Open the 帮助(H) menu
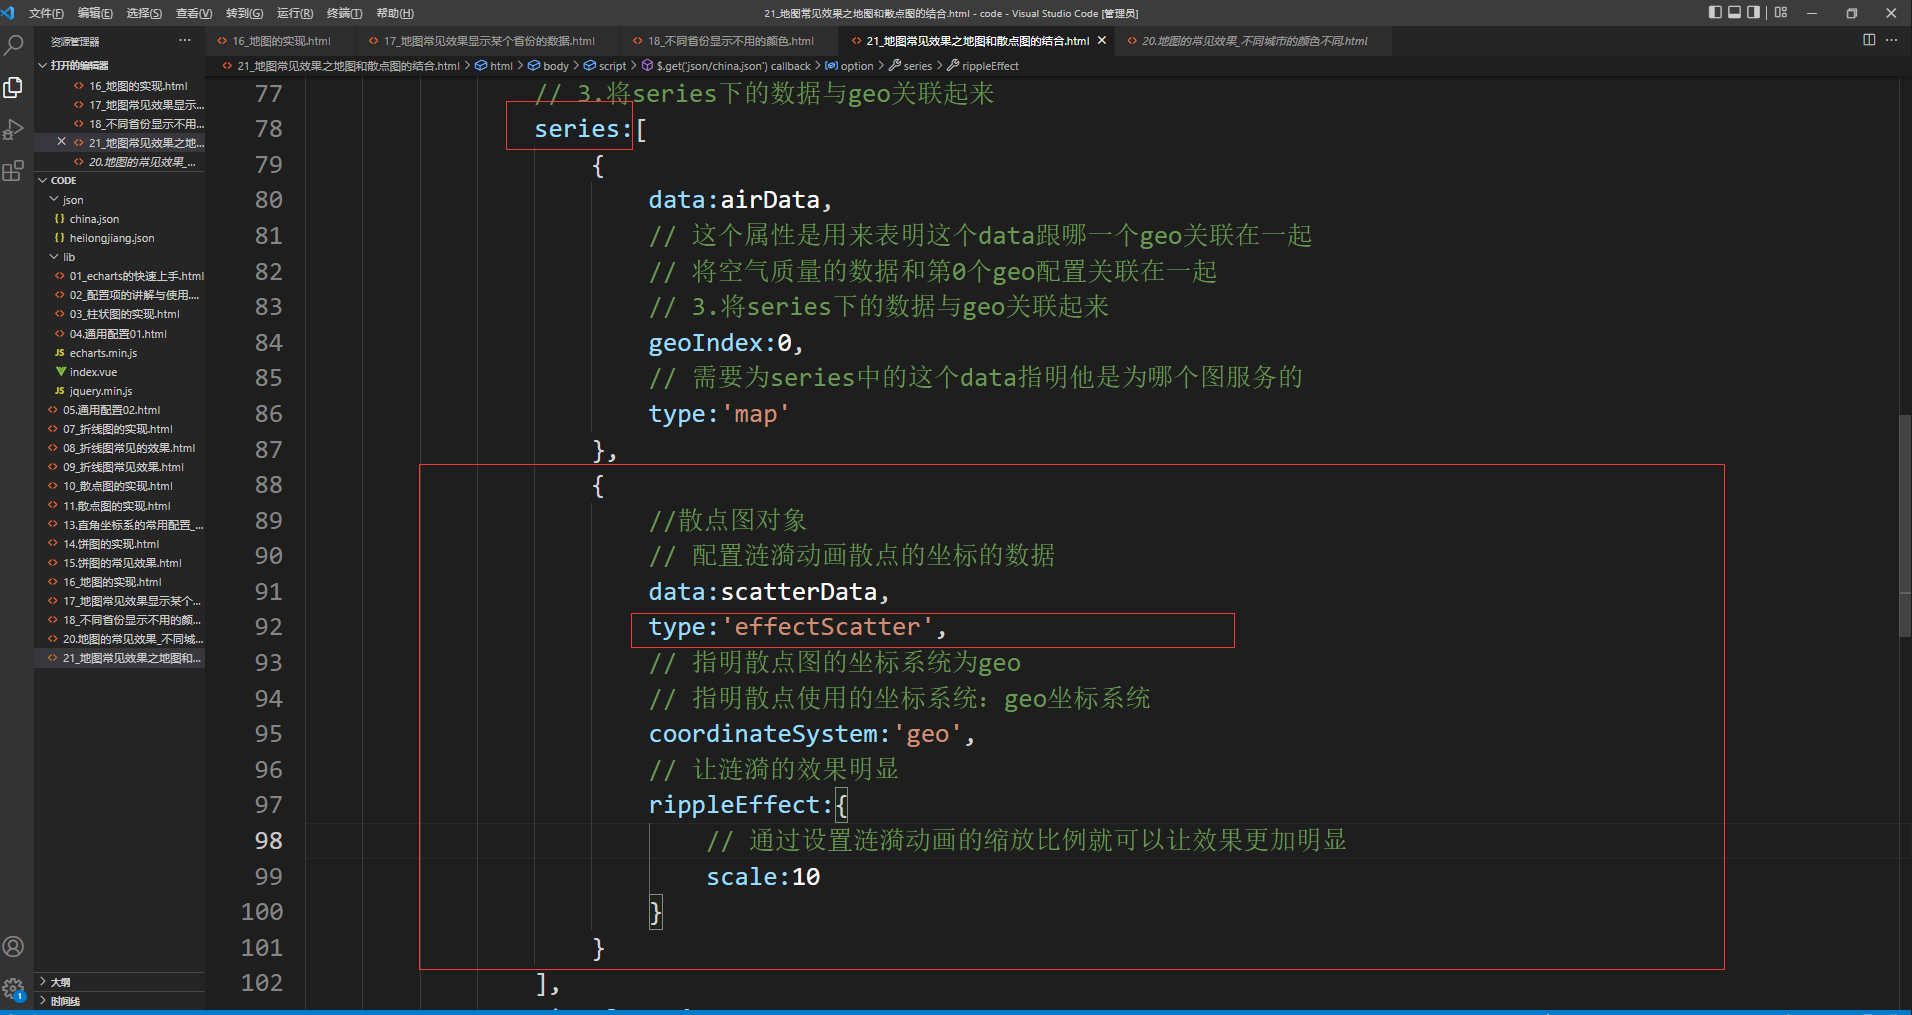This screenshot has height=1015, width=1912. point(394,13)
